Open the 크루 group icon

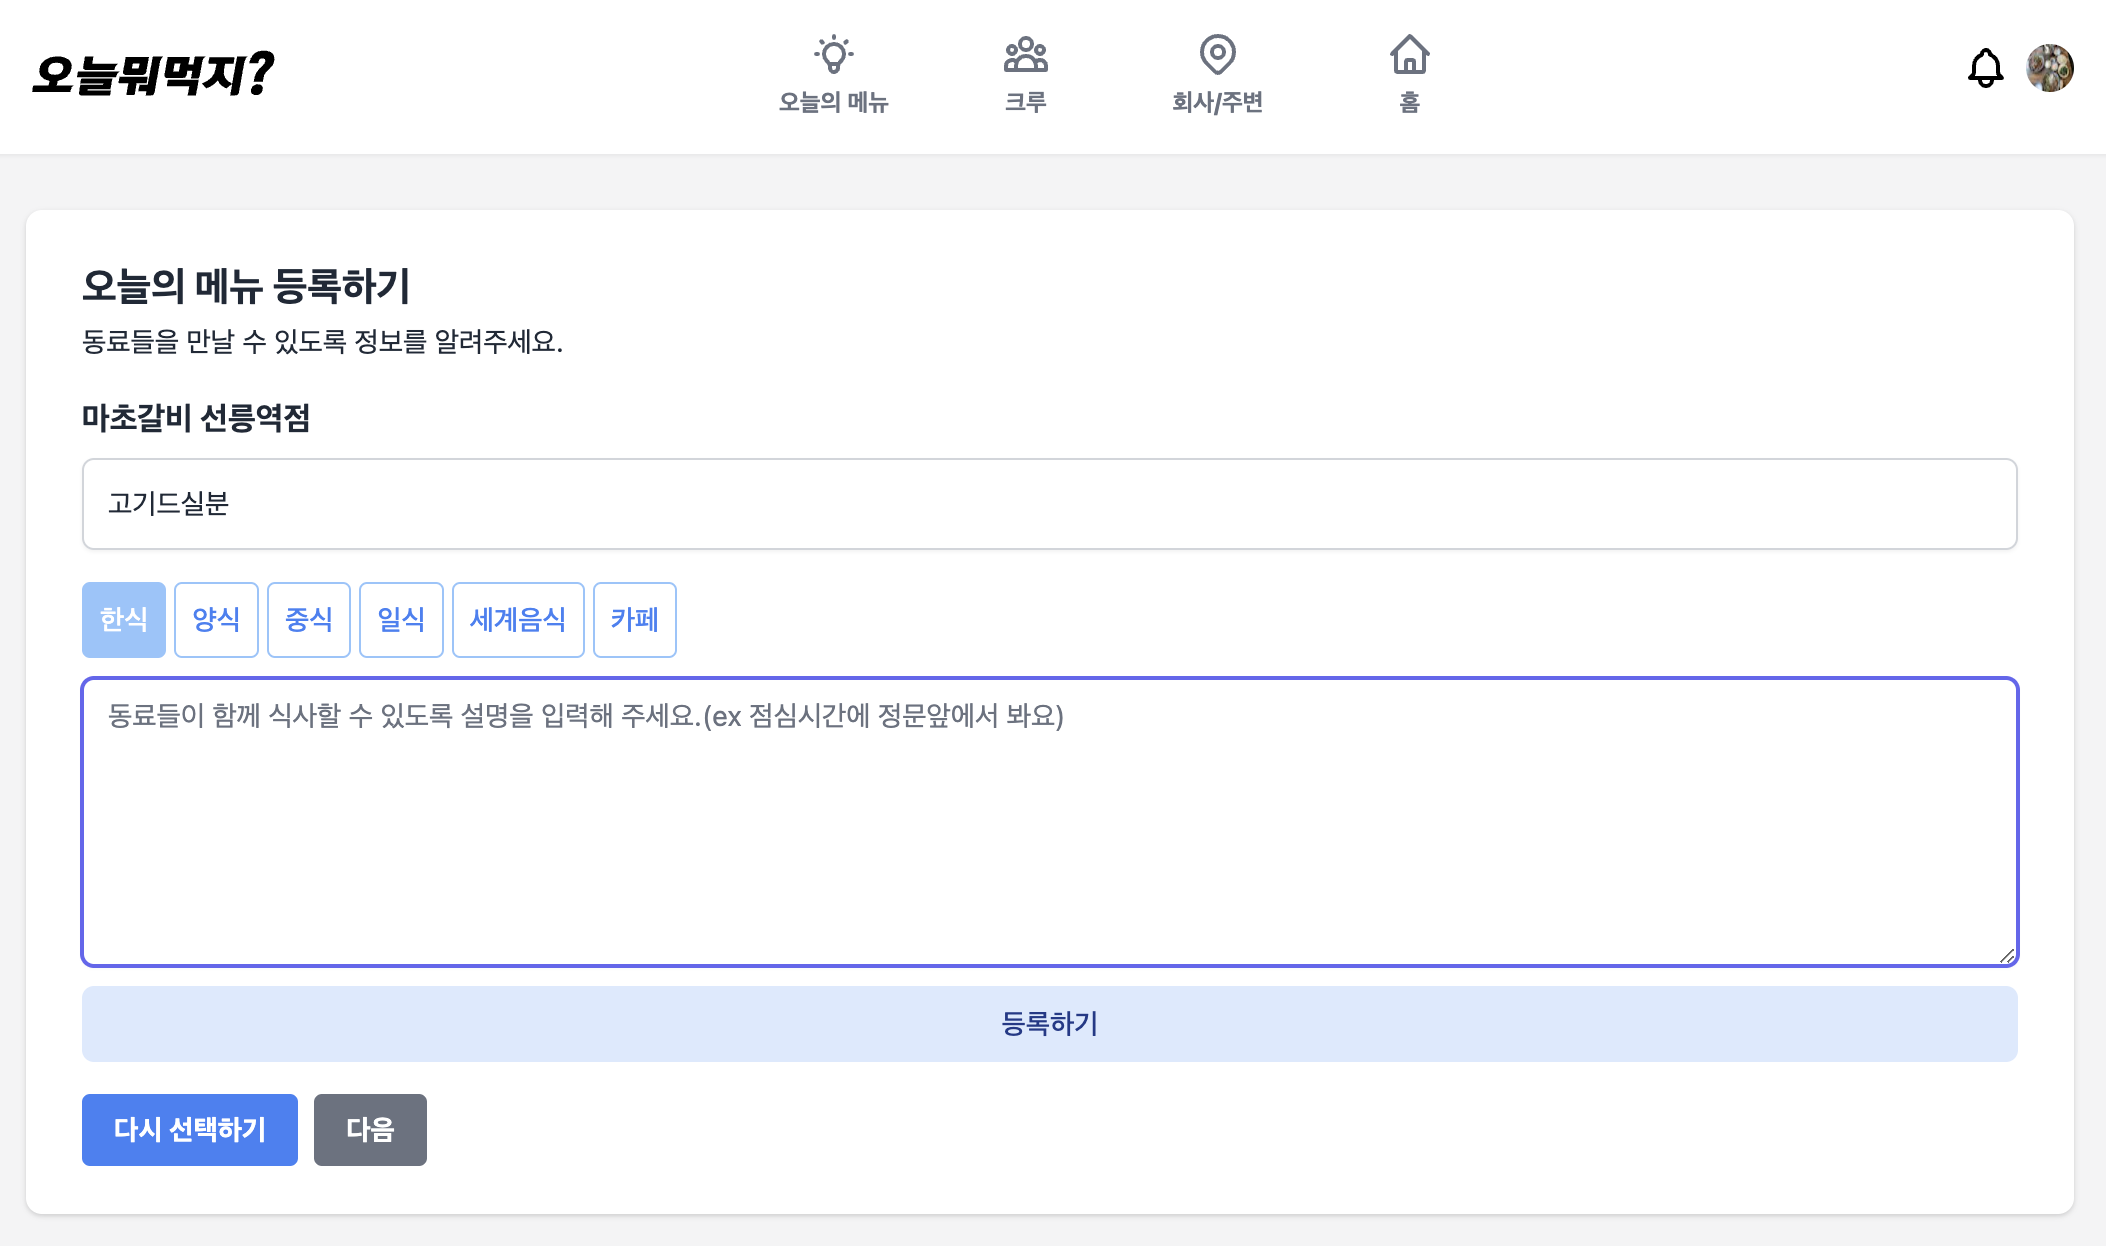[1025, 55]
